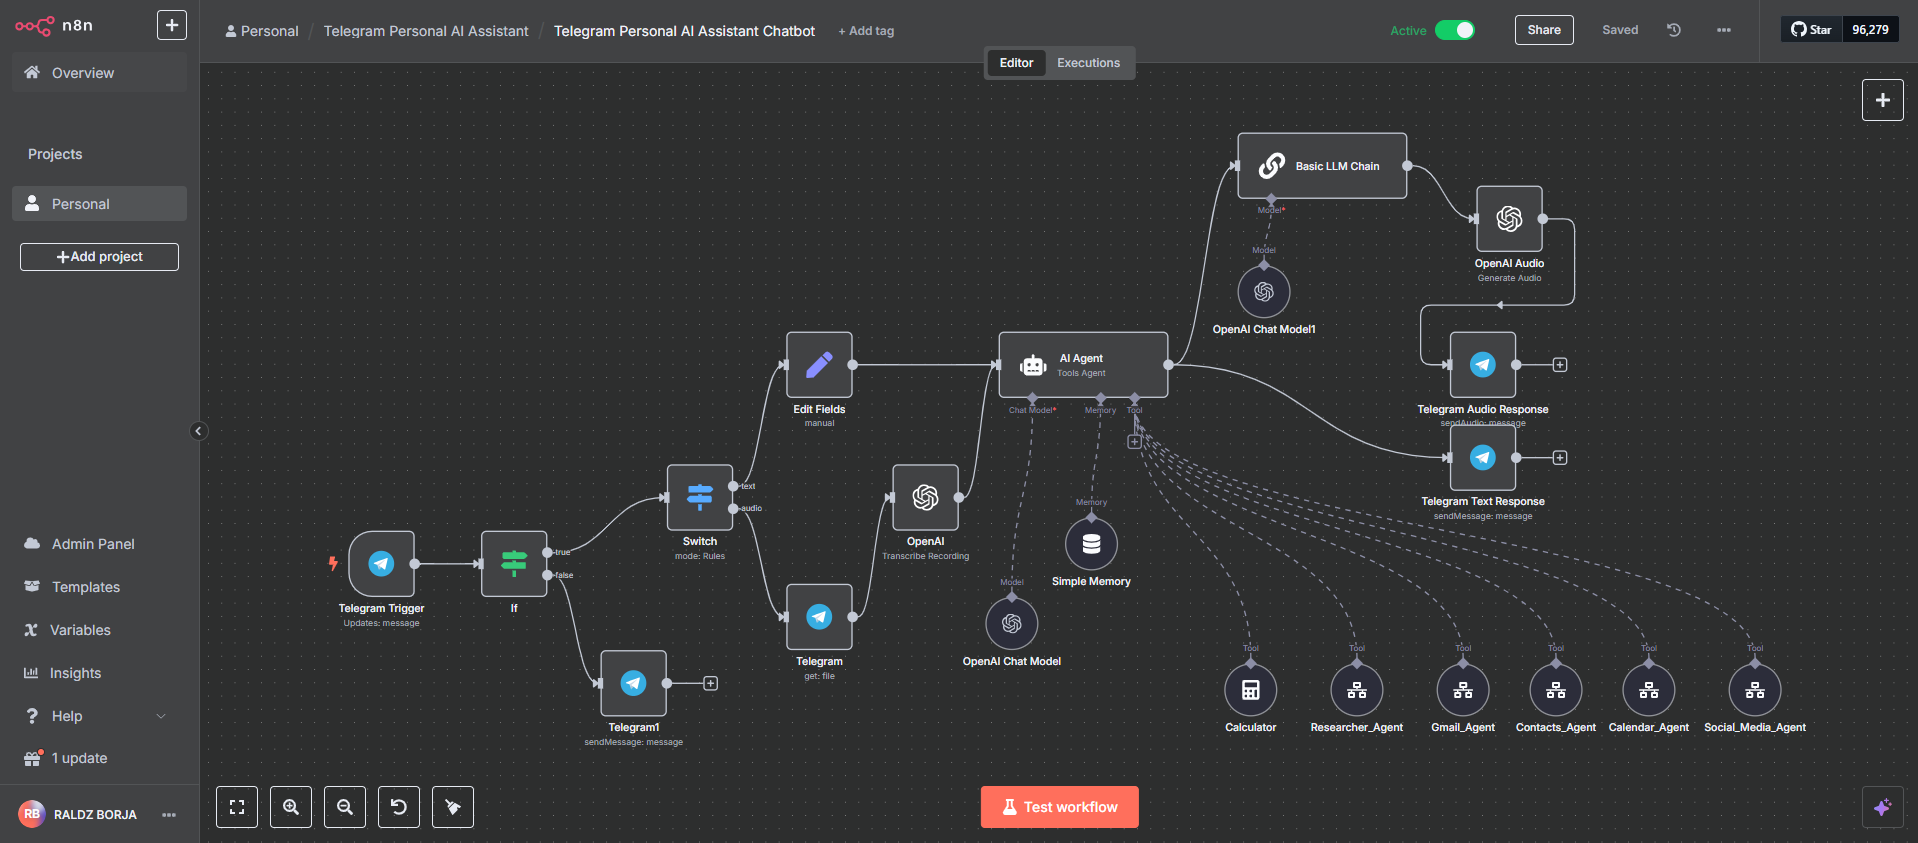Open the Contacts_Agent tool node
The height and width of the screenshot is (843, 1918).
point(1556,689)
